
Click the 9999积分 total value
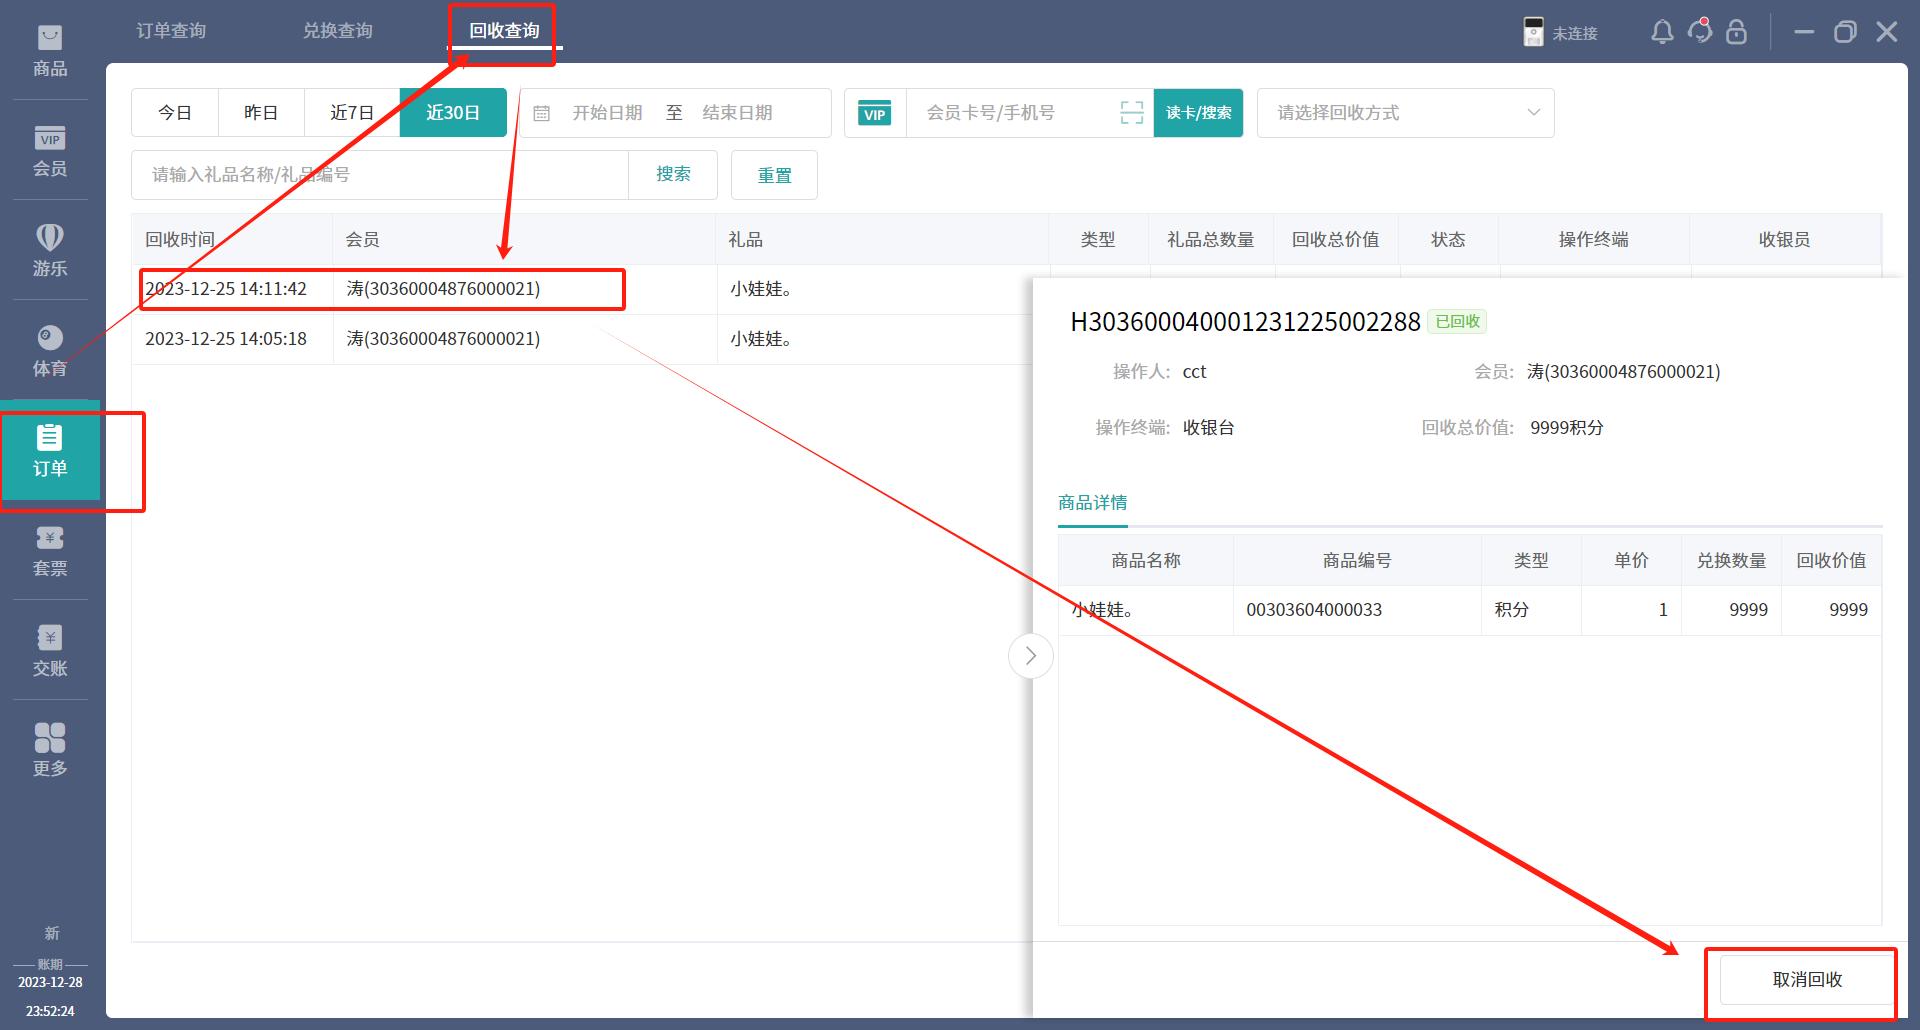[x=1566, y=428]
